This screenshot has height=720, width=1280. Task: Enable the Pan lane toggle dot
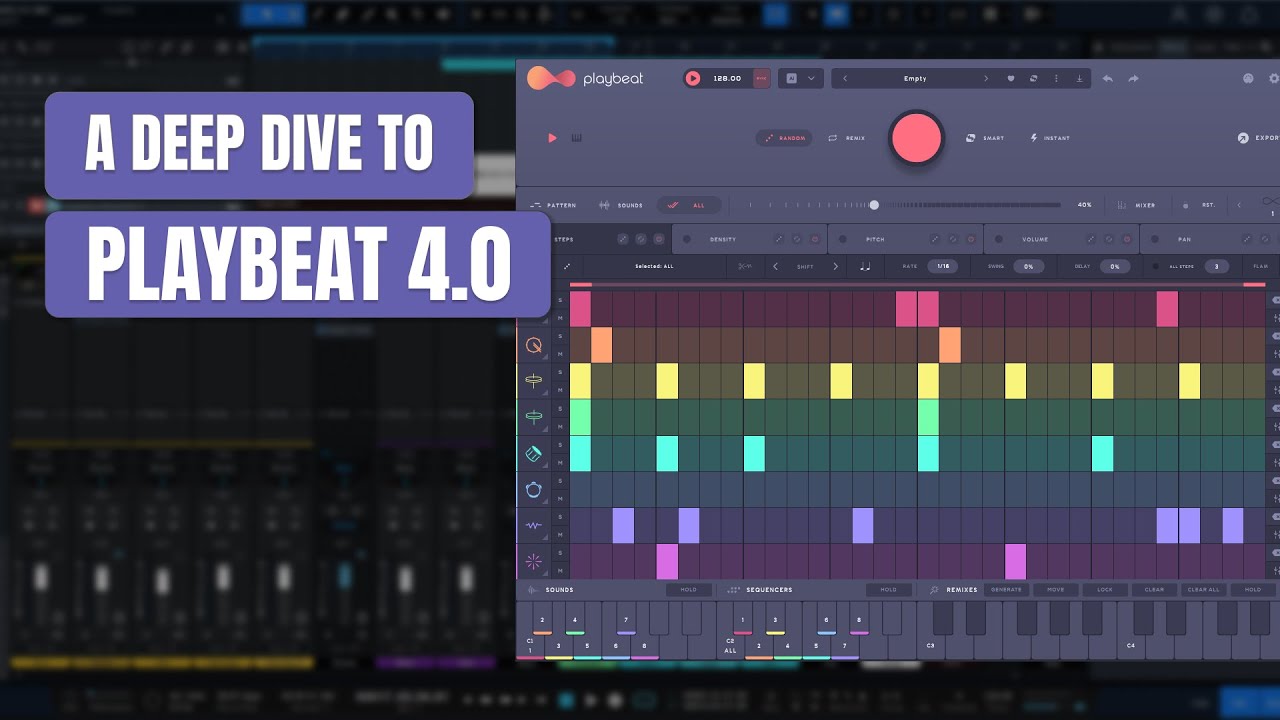pyautogui.click(x=1155, y=239)
